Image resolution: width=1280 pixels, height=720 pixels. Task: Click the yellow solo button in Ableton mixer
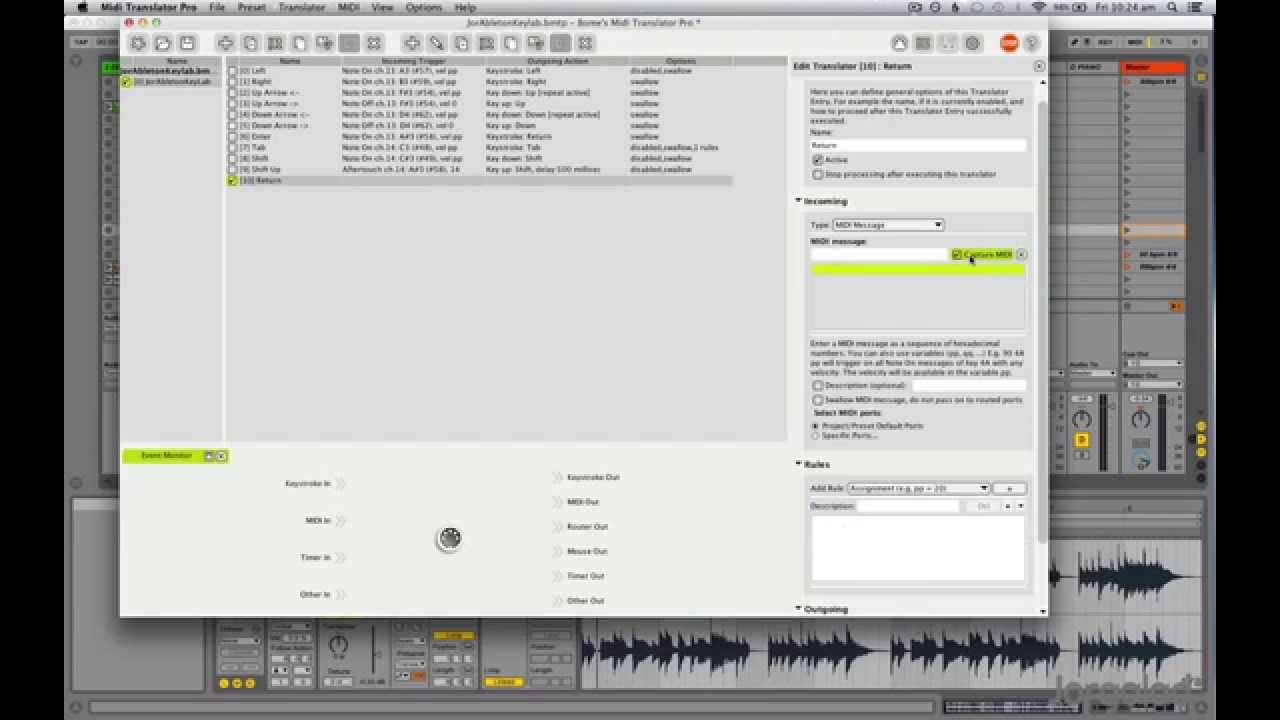tap(1081, 440)
